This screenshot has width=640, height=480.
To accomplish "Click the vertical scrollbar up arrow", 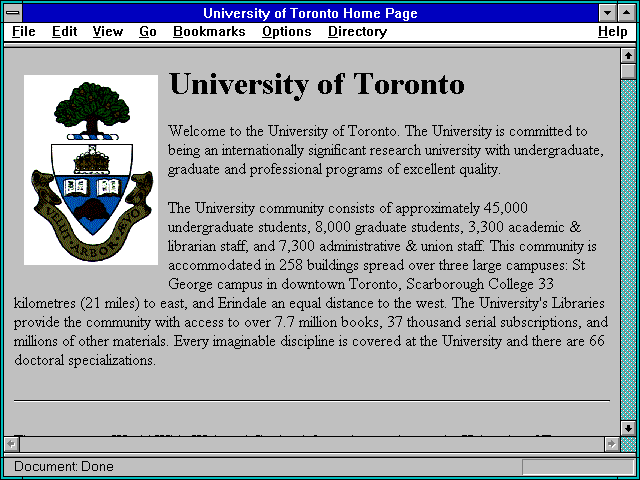I will tap(628, 56).
